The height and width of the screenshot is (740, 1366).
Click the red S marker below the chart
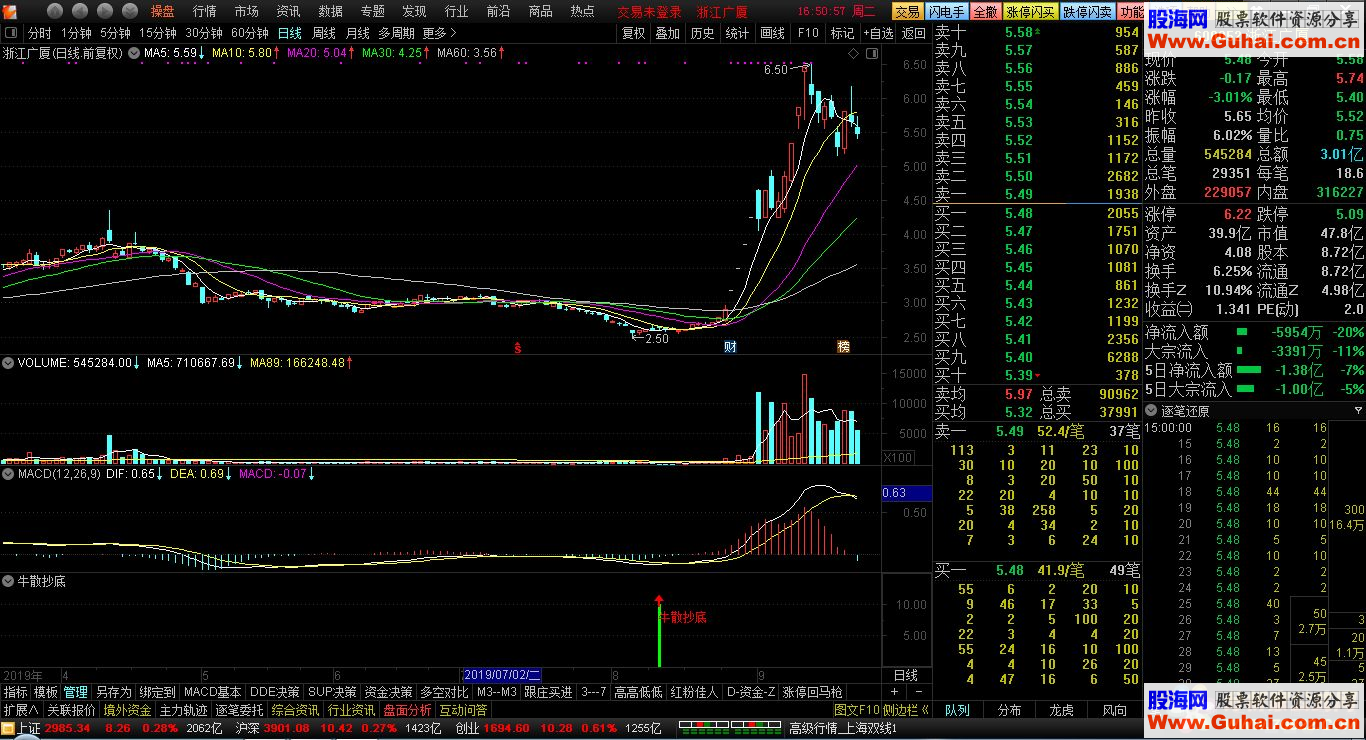[x=518, y=348]
